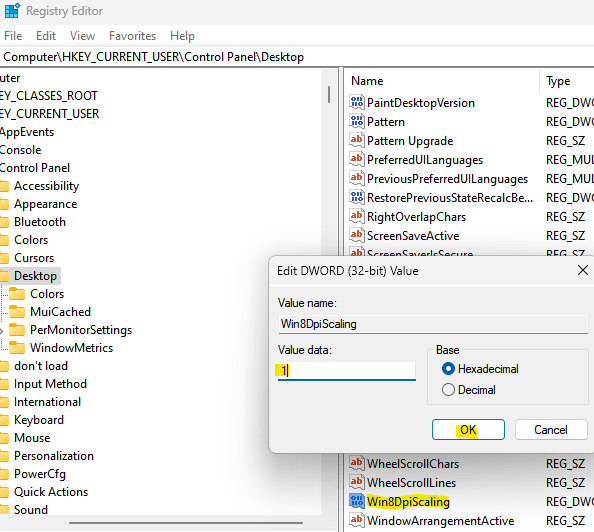Click the Value data input field
Image resolution: width=594 pixels, height=532 pixels.
(347, 371)
